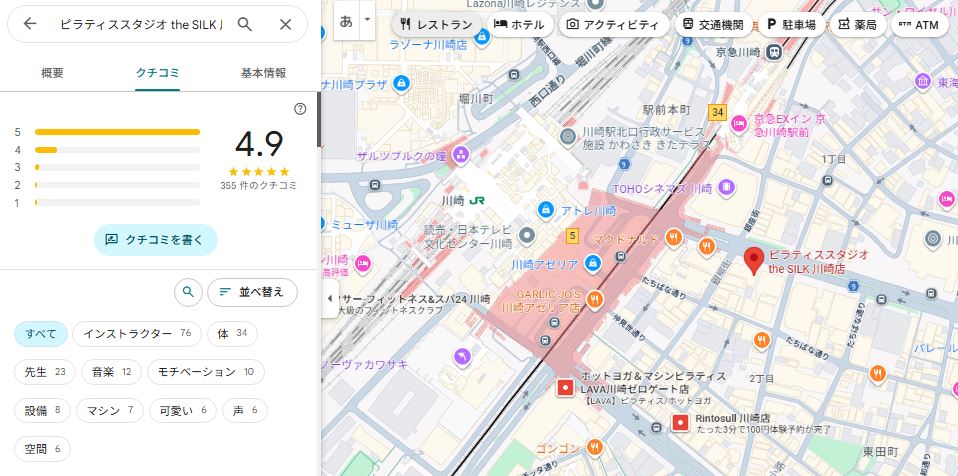
Task: Click the レストラン category button
Action: [x=435, y=24]
